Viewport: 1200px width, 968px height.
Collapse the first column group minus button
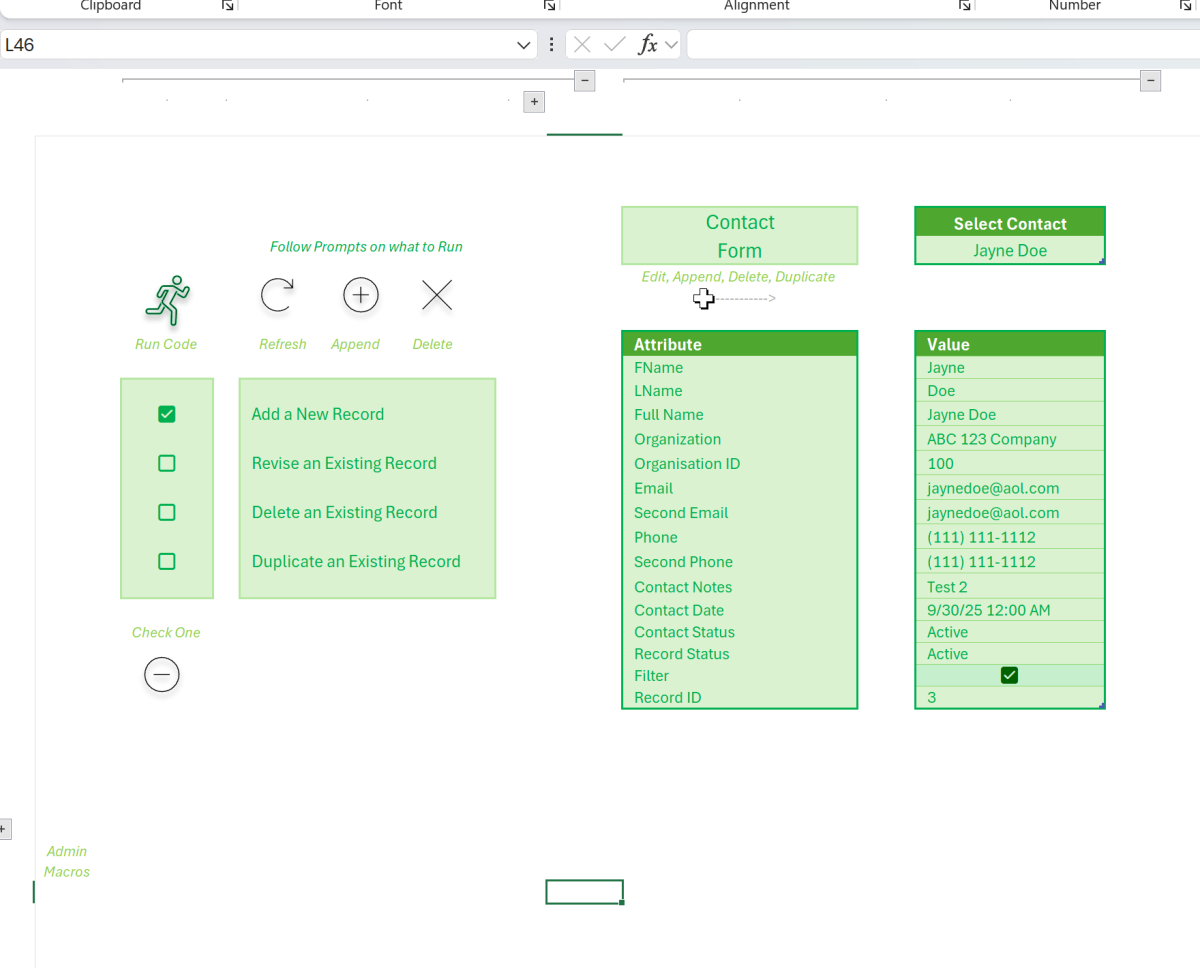[585, 80]
